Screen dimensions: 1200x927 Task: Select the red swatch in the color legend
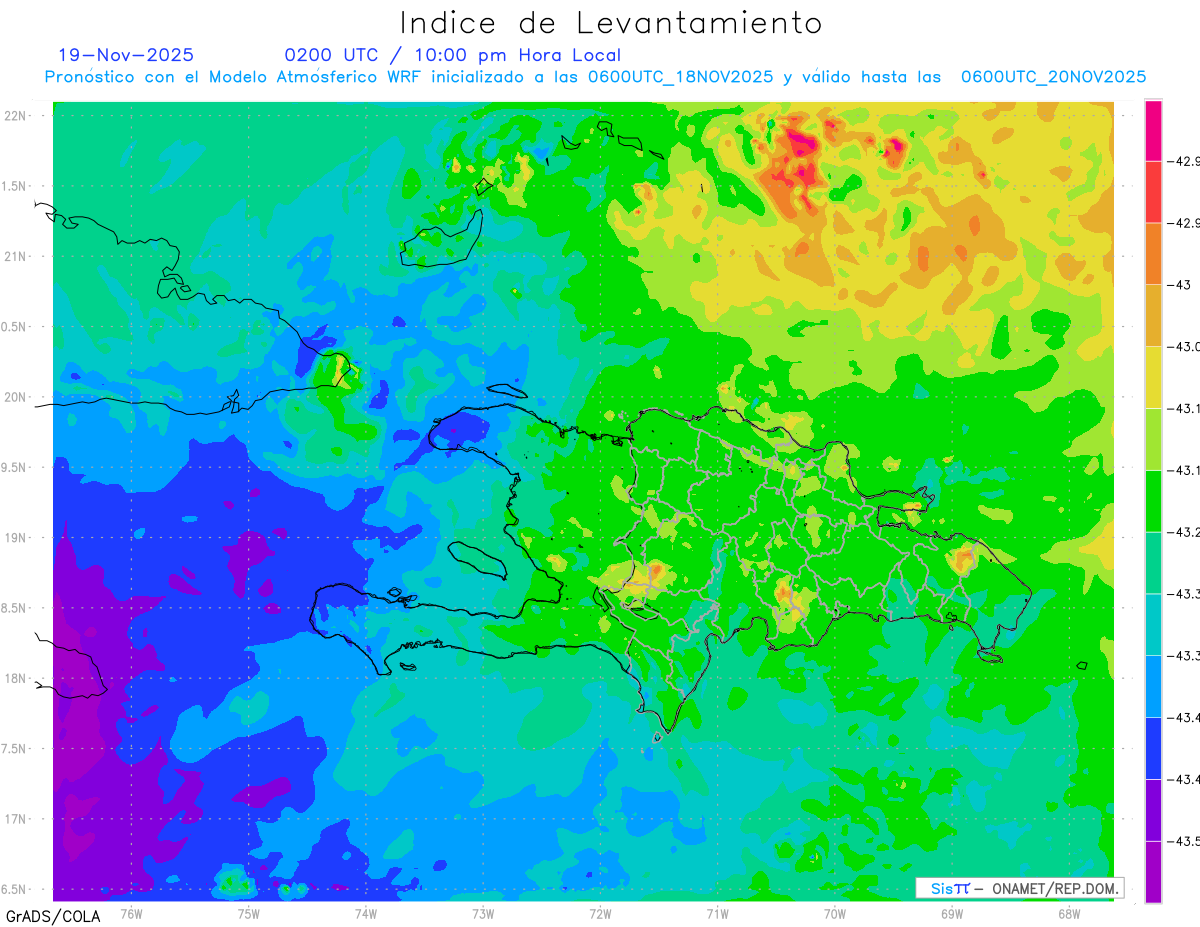tap(1153, 192)
